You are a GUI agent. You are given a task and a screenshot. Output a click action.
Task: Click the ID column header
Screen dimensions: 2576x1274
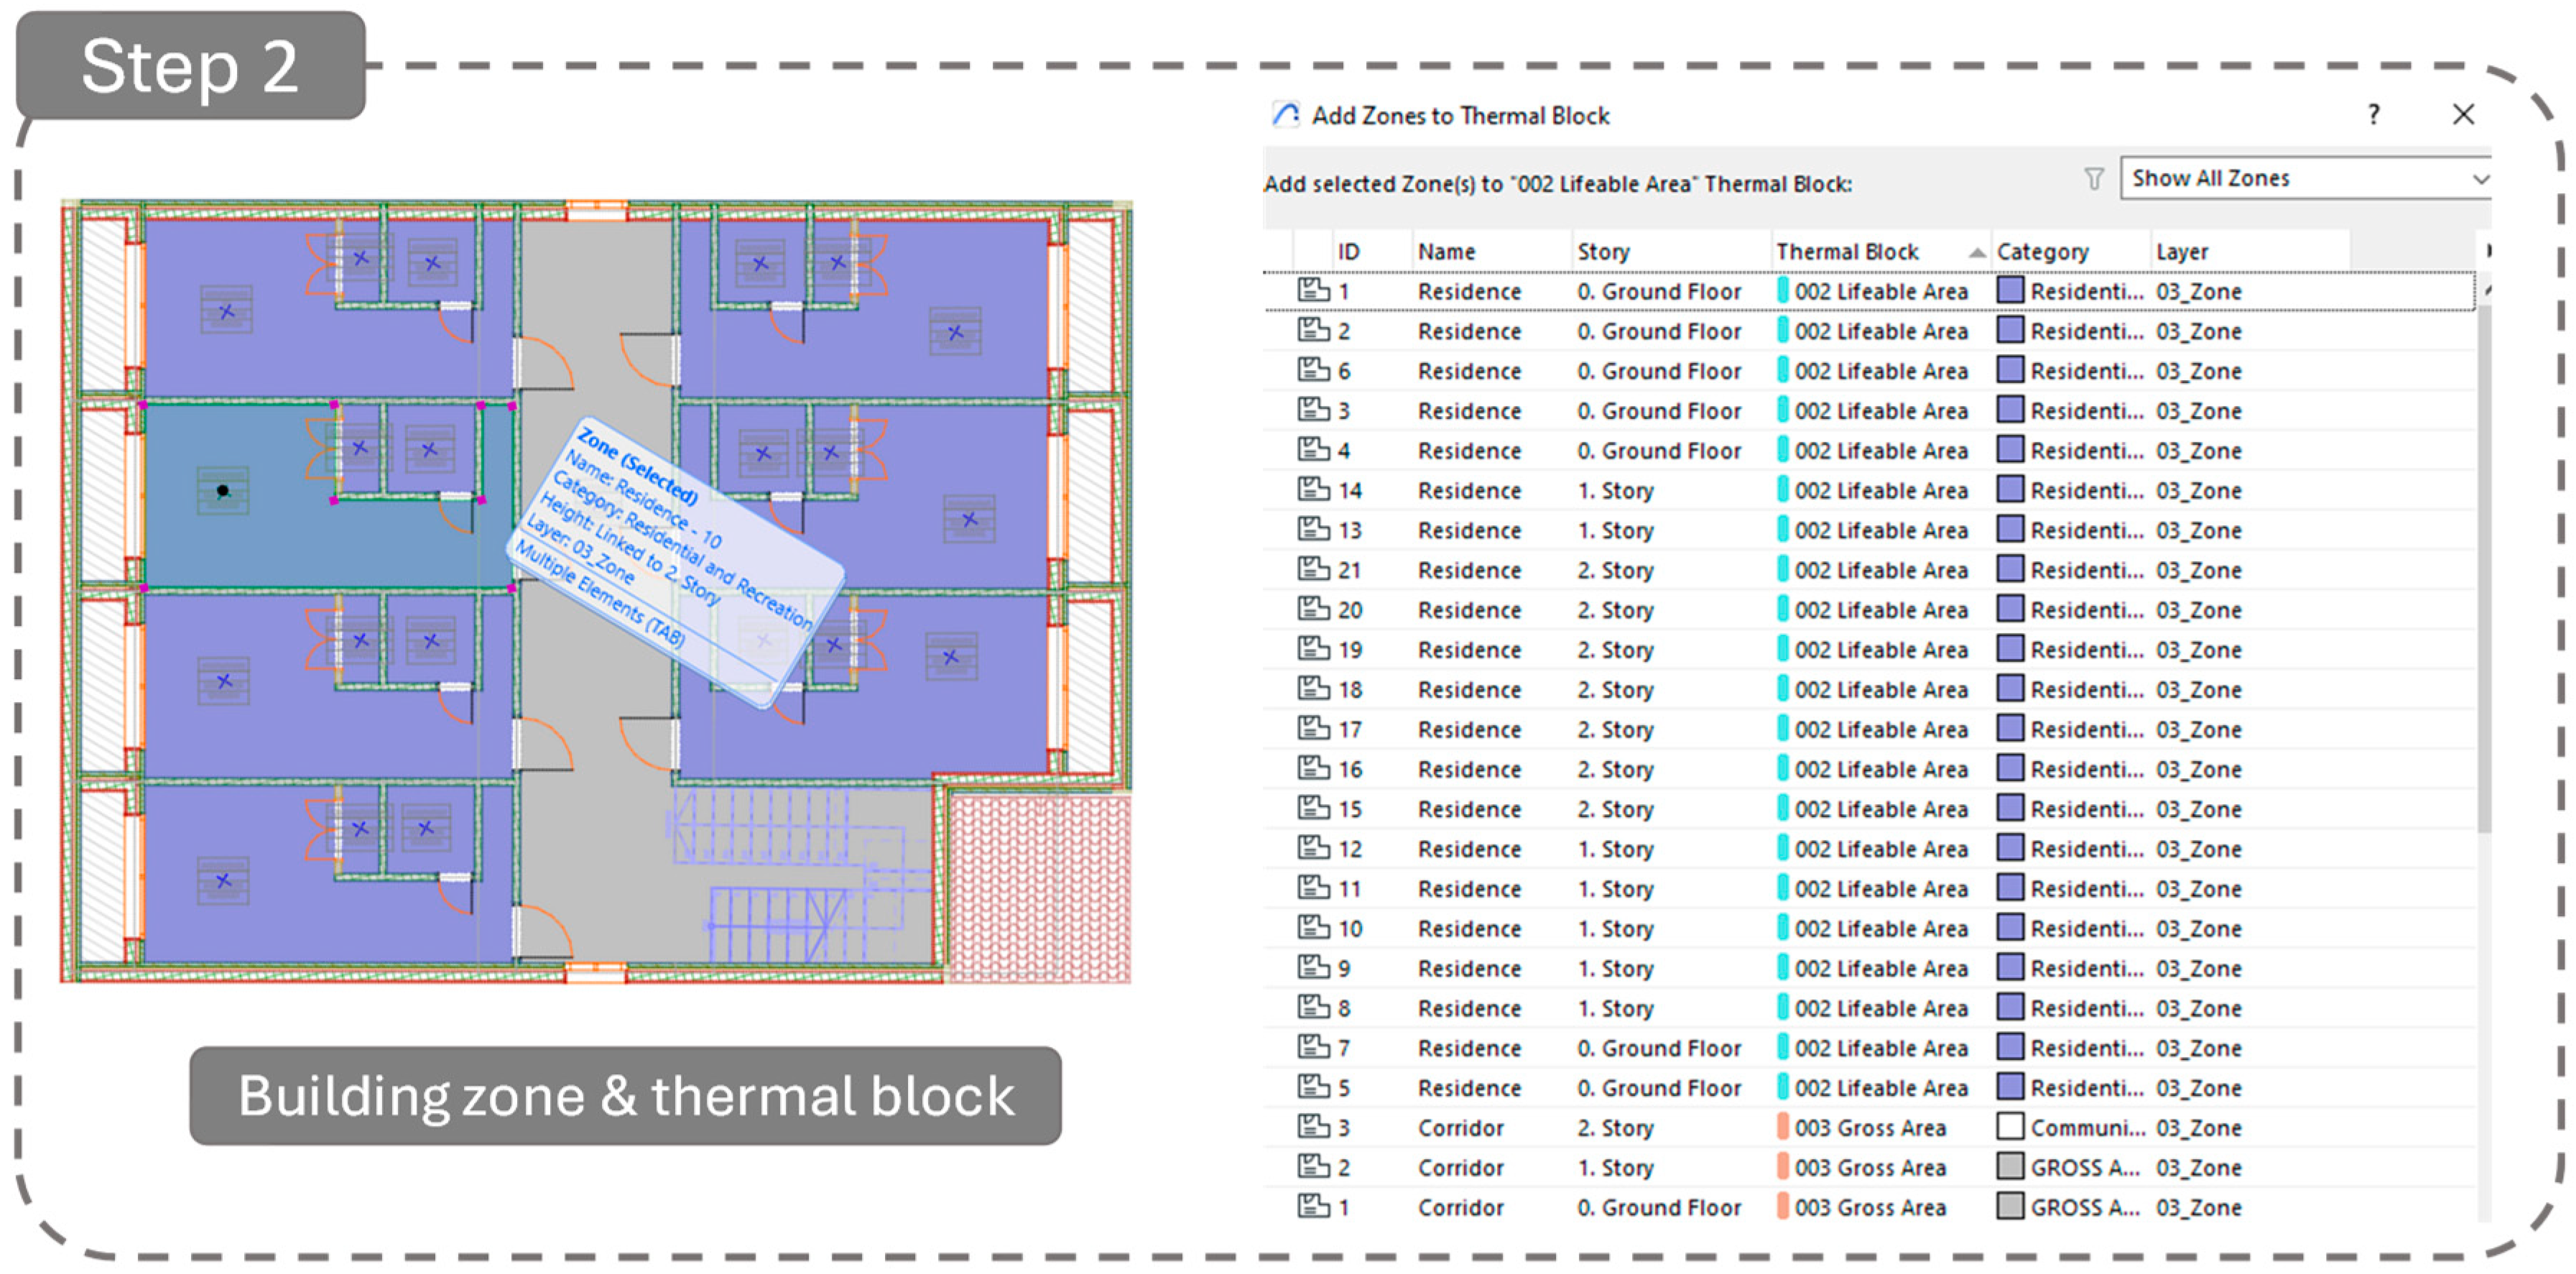coord(1348,252)
